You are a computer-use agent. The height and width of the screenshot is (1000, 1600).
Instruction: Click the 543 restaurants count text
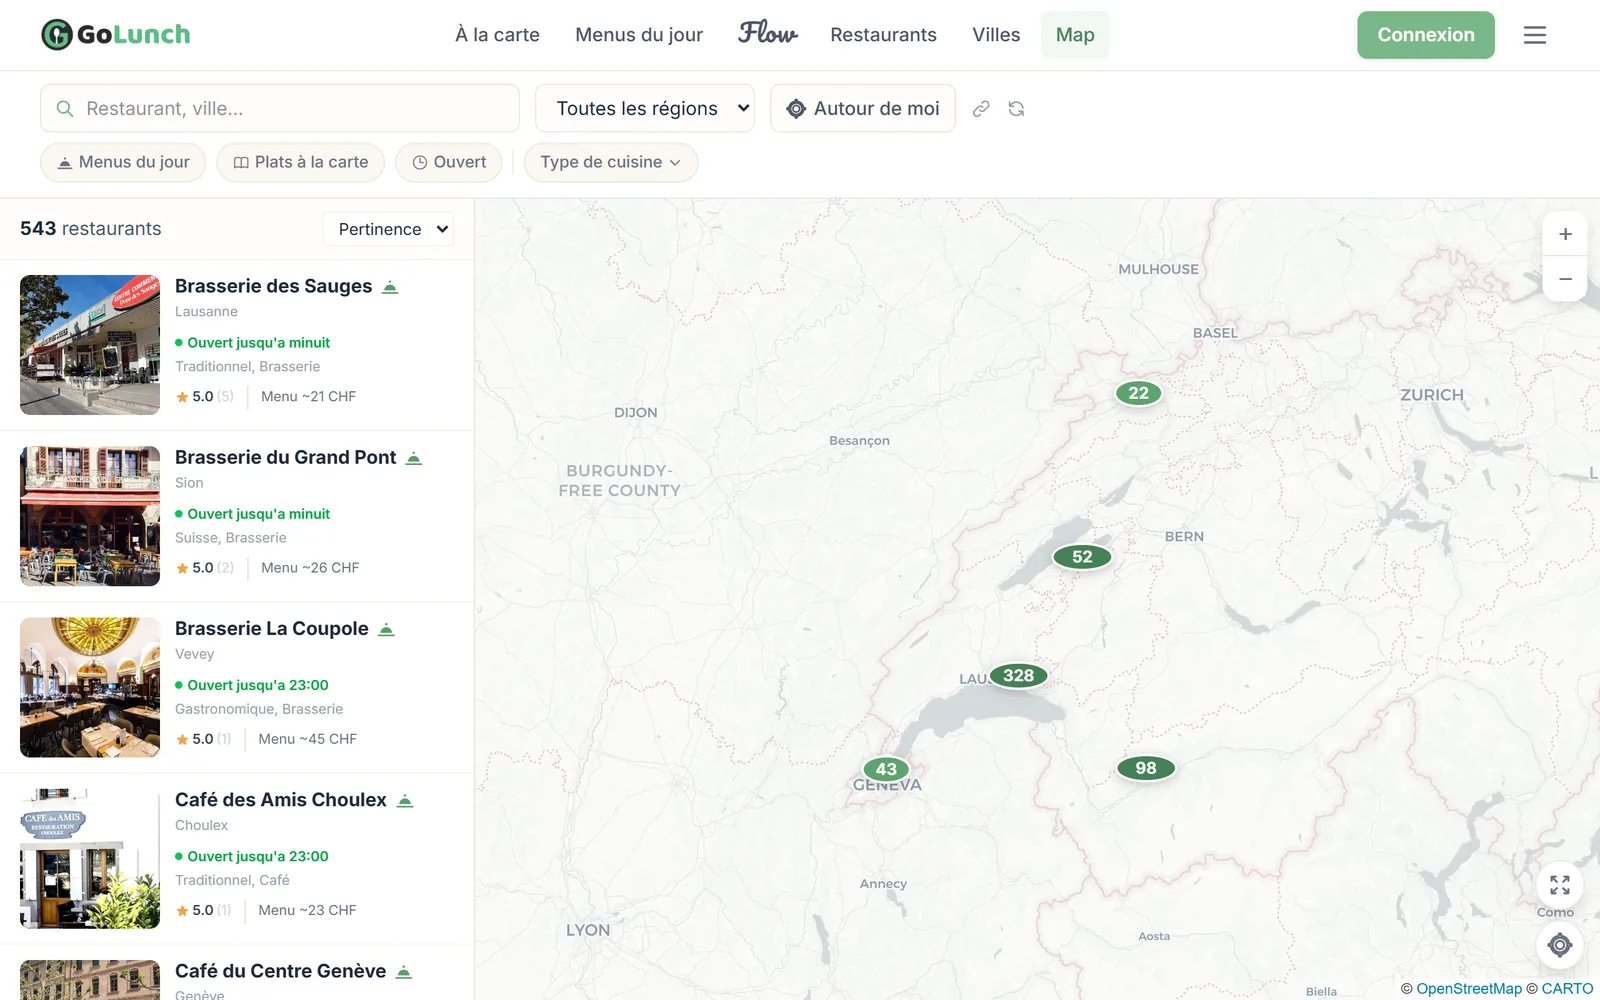pos(91,229)
